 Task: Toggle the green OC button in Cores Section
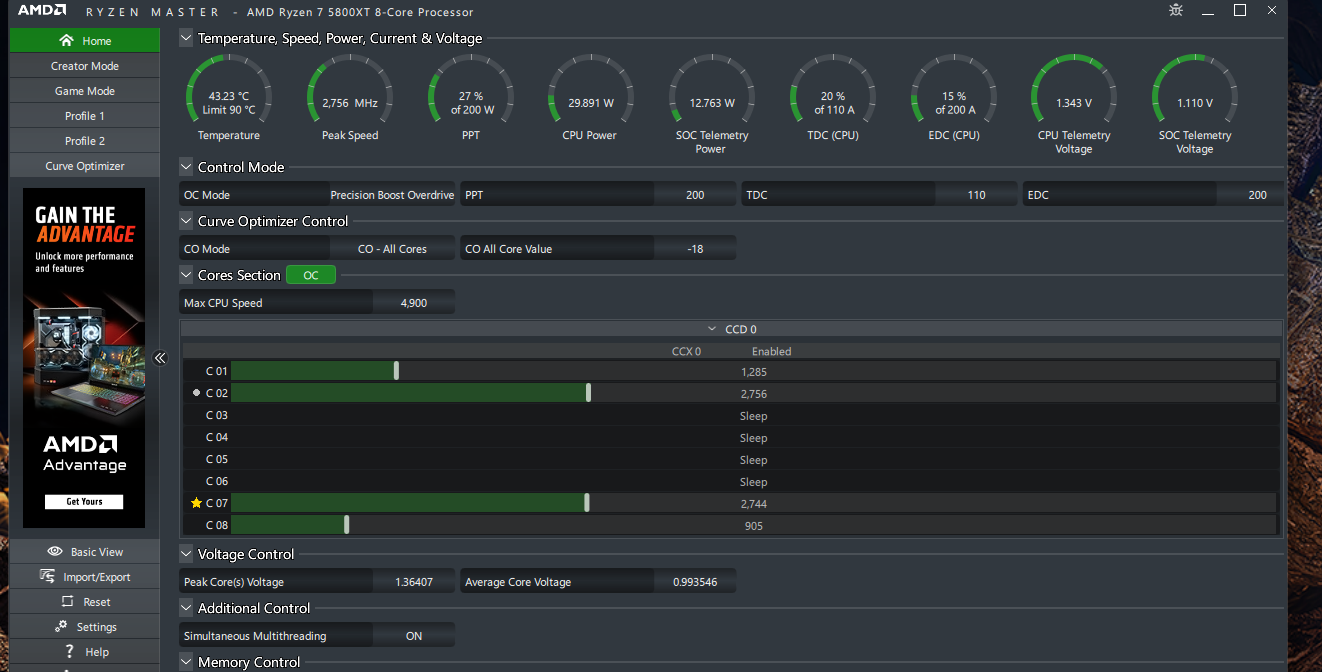click(x=311, y=275)
